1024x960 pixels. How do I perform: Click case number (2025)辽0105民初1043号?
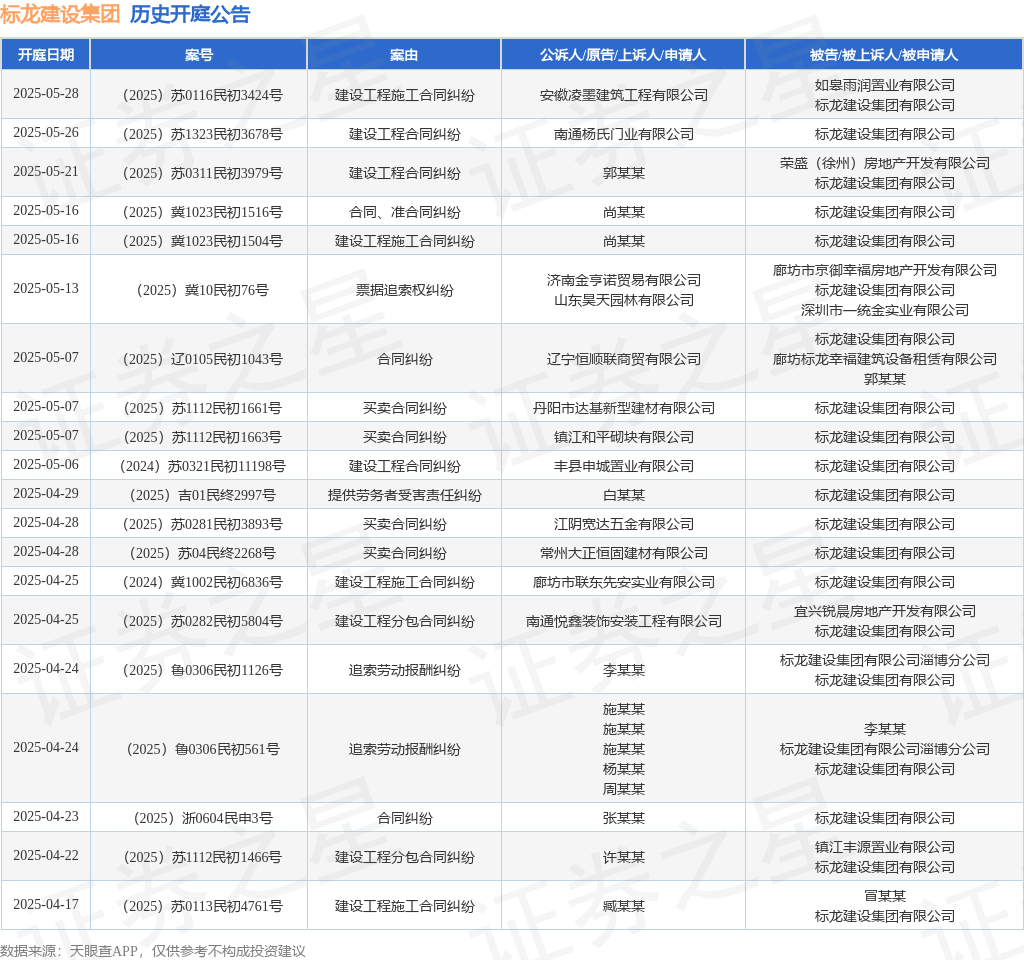[x=202, y=359]
